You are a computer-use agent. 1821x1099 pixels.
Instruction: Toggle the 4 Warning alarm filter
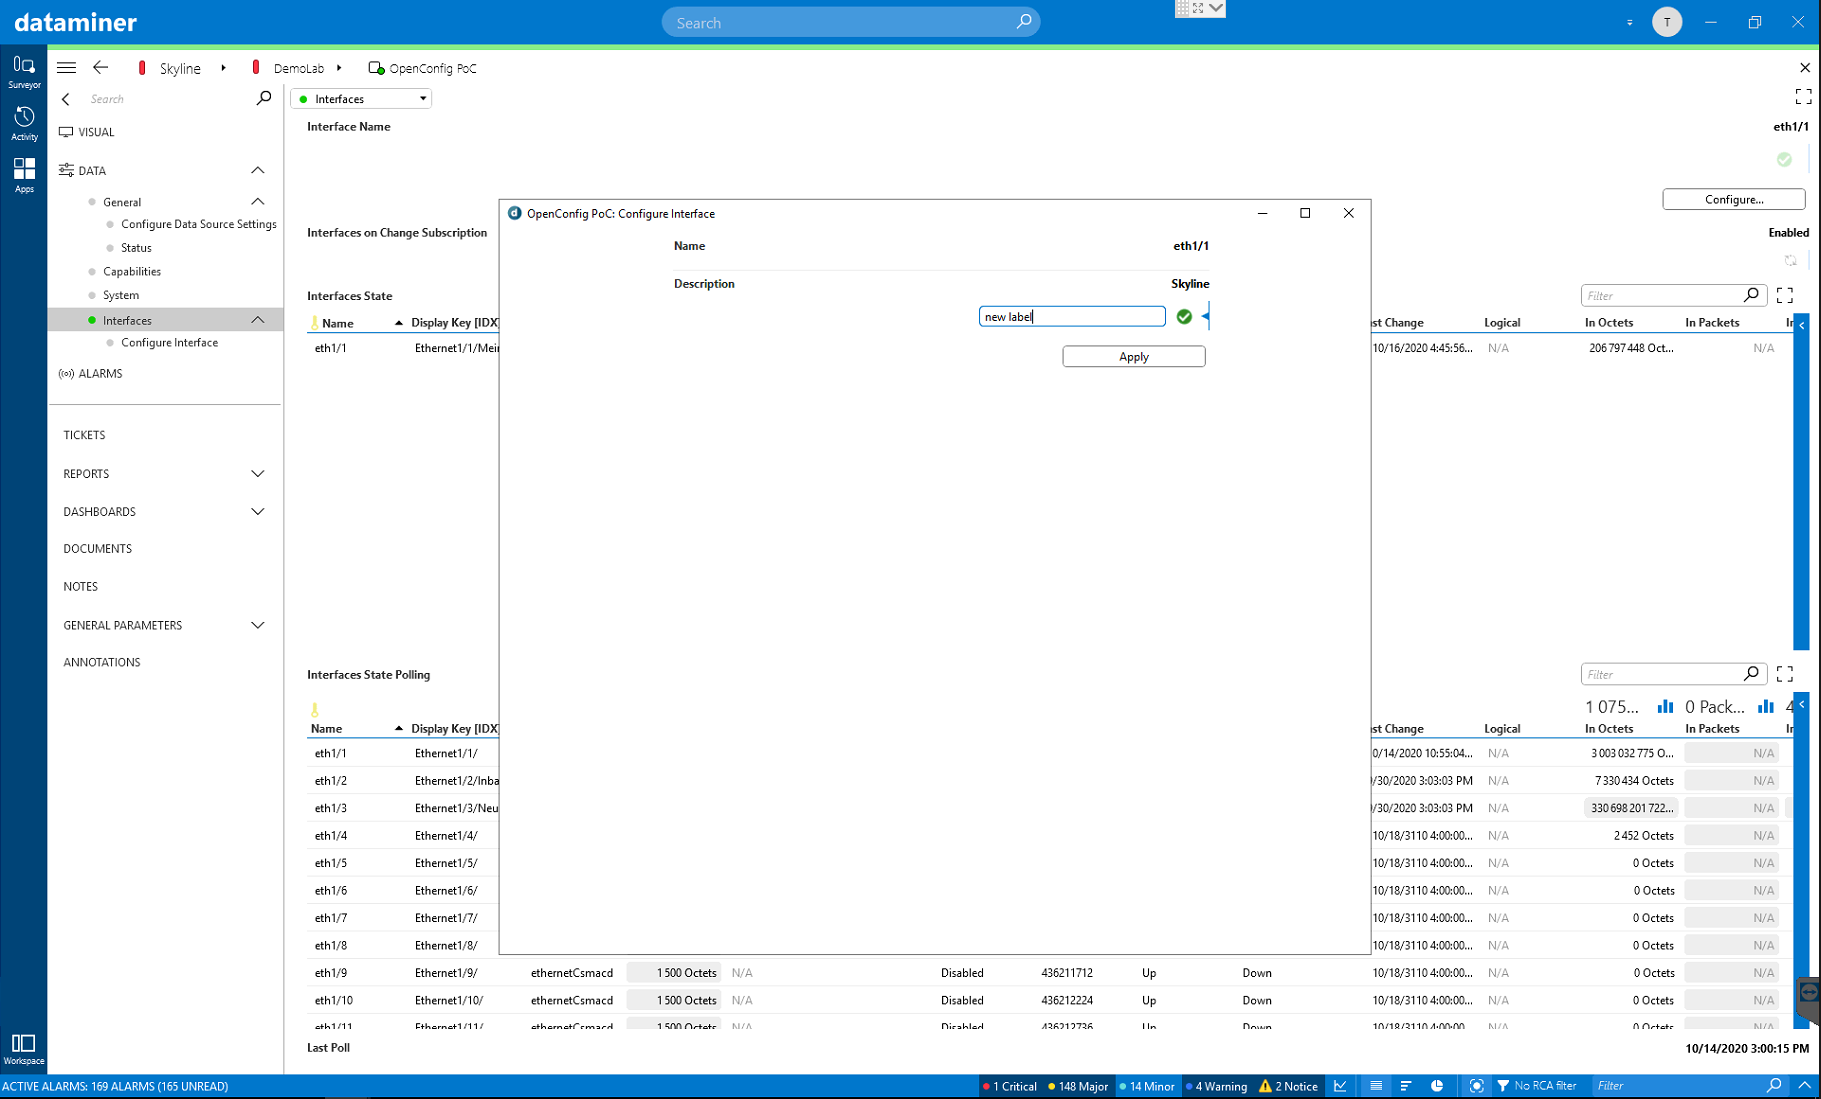(x=1216, y=1086)
